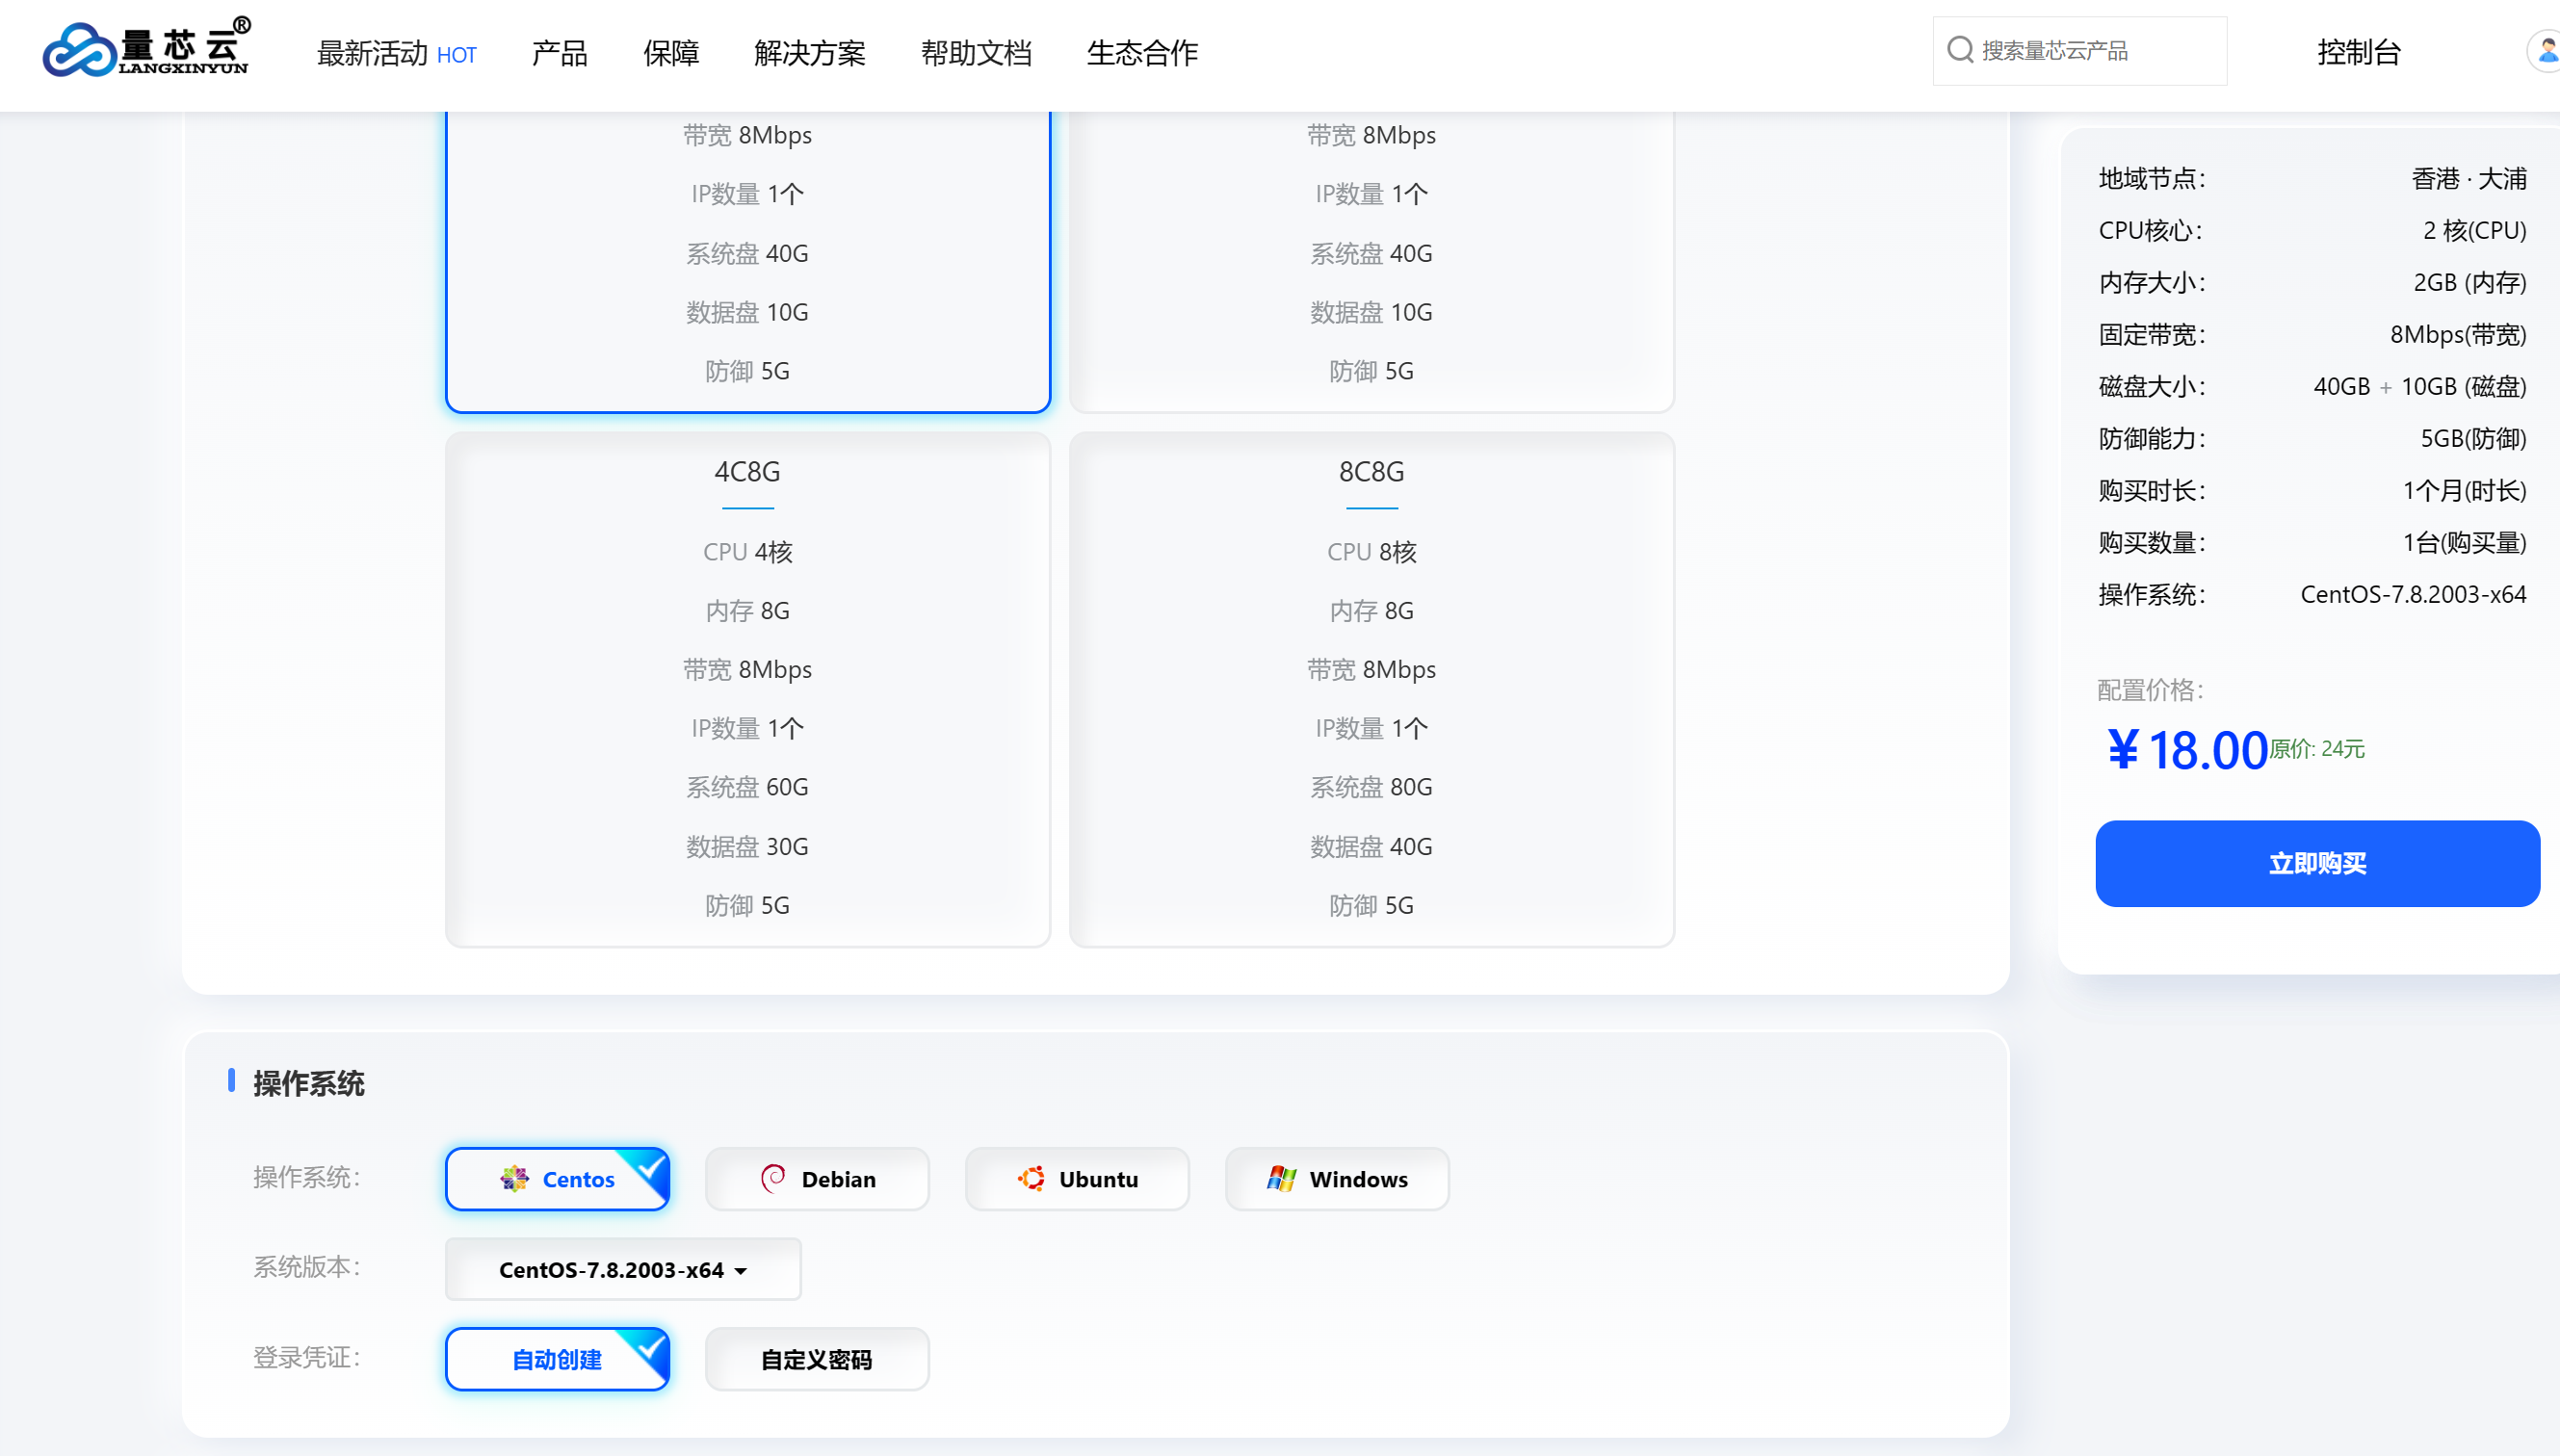The height and width of the screenshot is (1456, 2560).
Task: Click the 立即购买 button
Action: (x=2316, y=863)
